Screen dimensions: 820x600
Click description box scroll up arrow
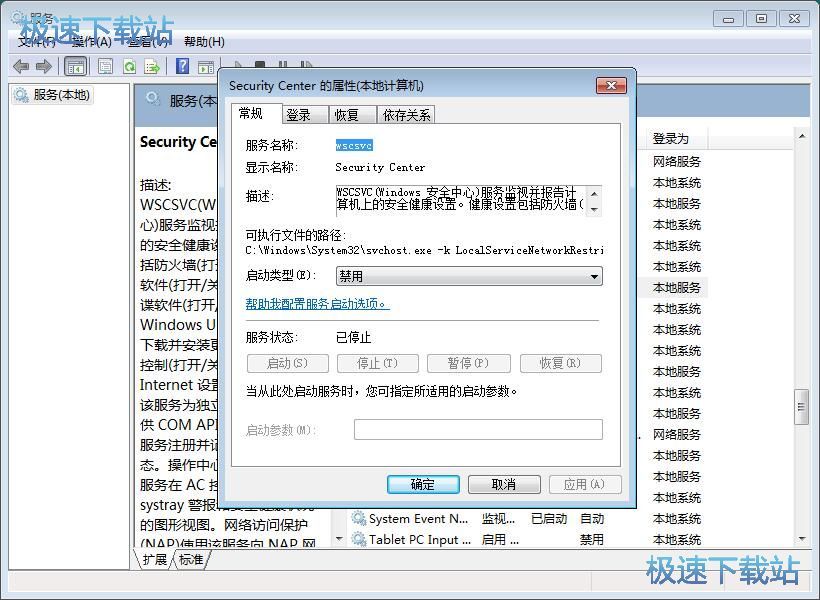(x=594, y=194)
